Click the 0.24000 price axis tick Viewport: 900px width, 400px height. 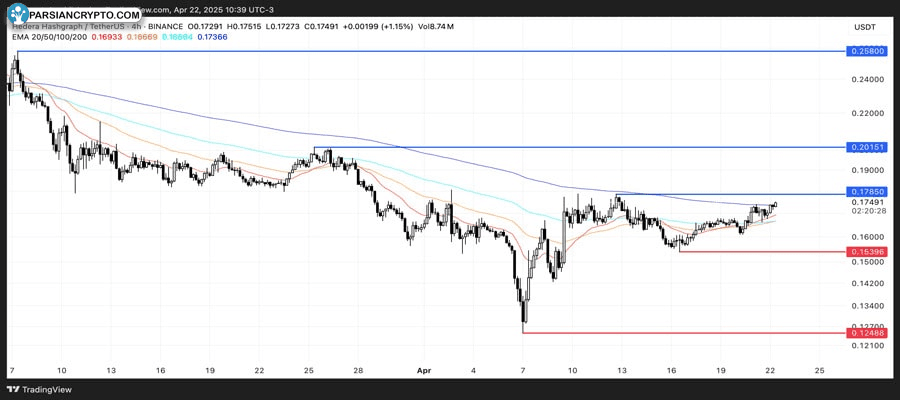coord(868,79)
